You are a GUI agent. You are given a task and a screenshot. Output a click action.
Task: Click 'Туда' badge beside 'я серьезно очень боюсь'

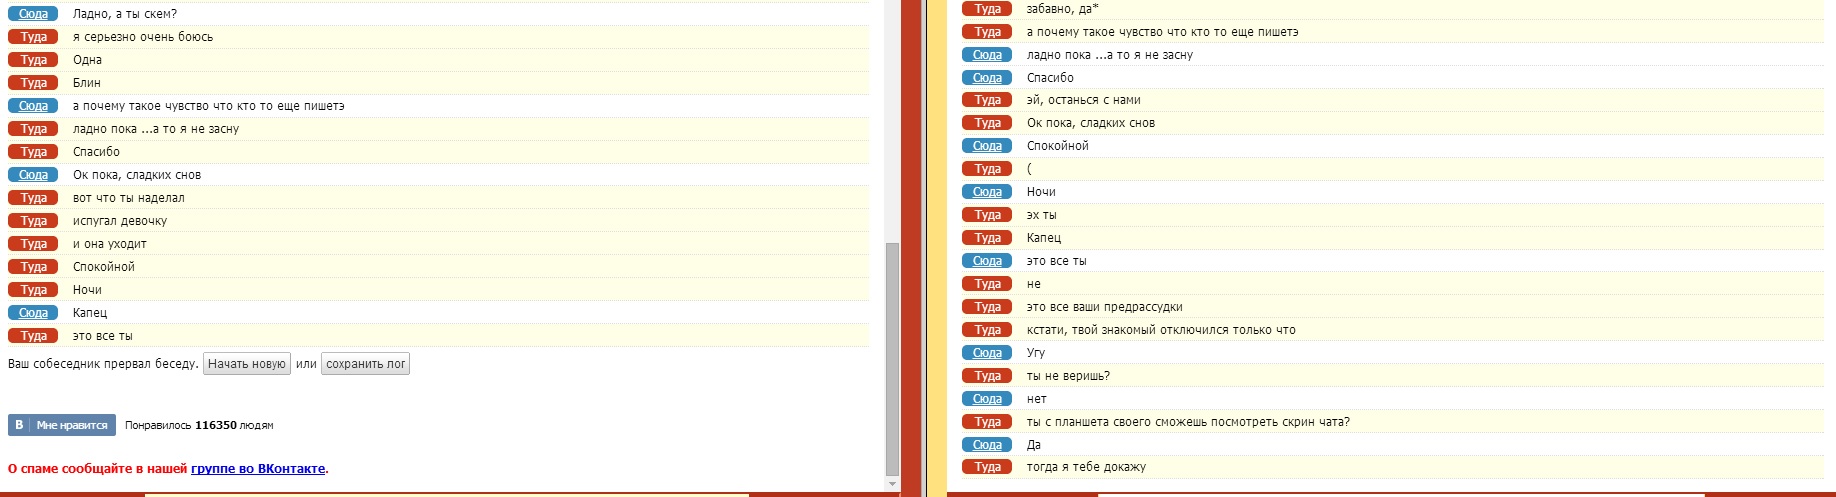click(33, 37)
